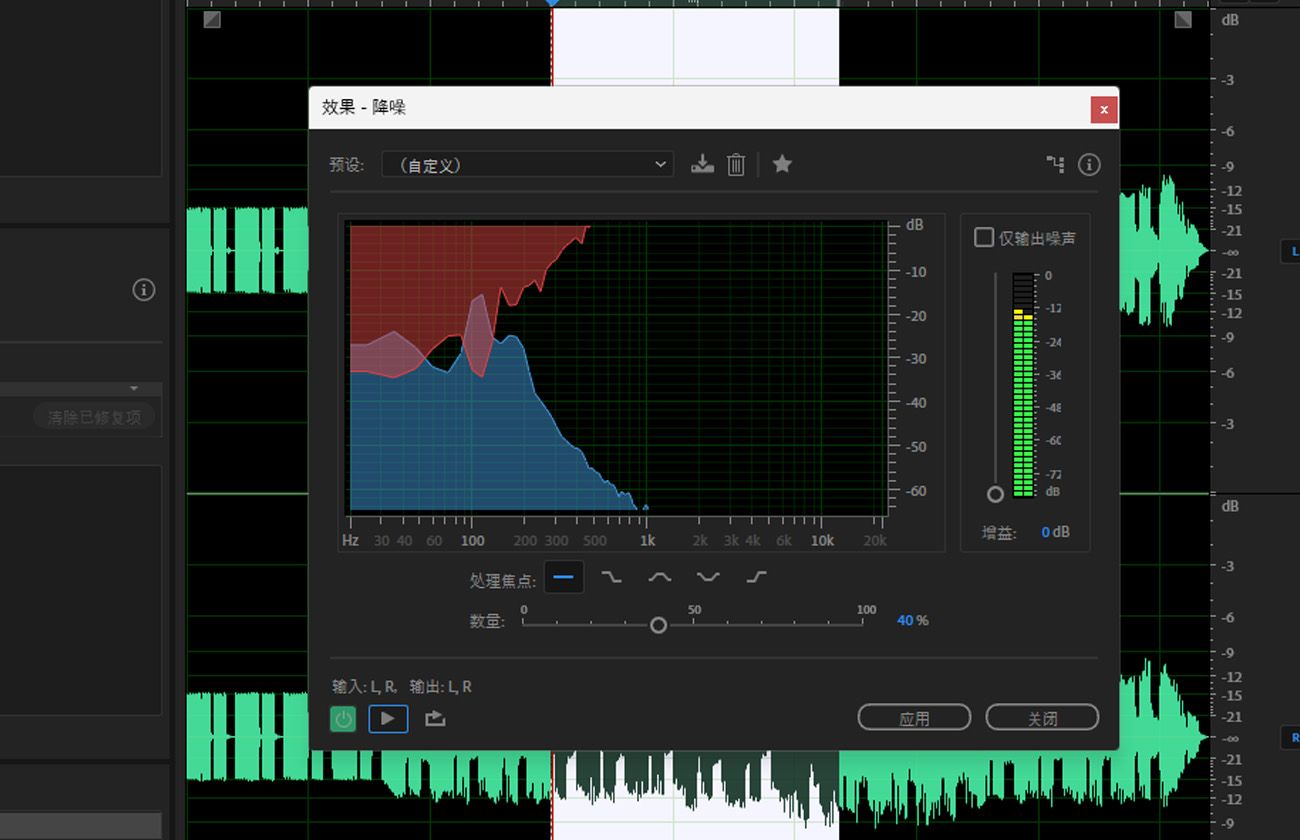Click the fade-out handle on the waveform's right corner
Viewport: 1300px width, 840px height.
coord(1183,19)
